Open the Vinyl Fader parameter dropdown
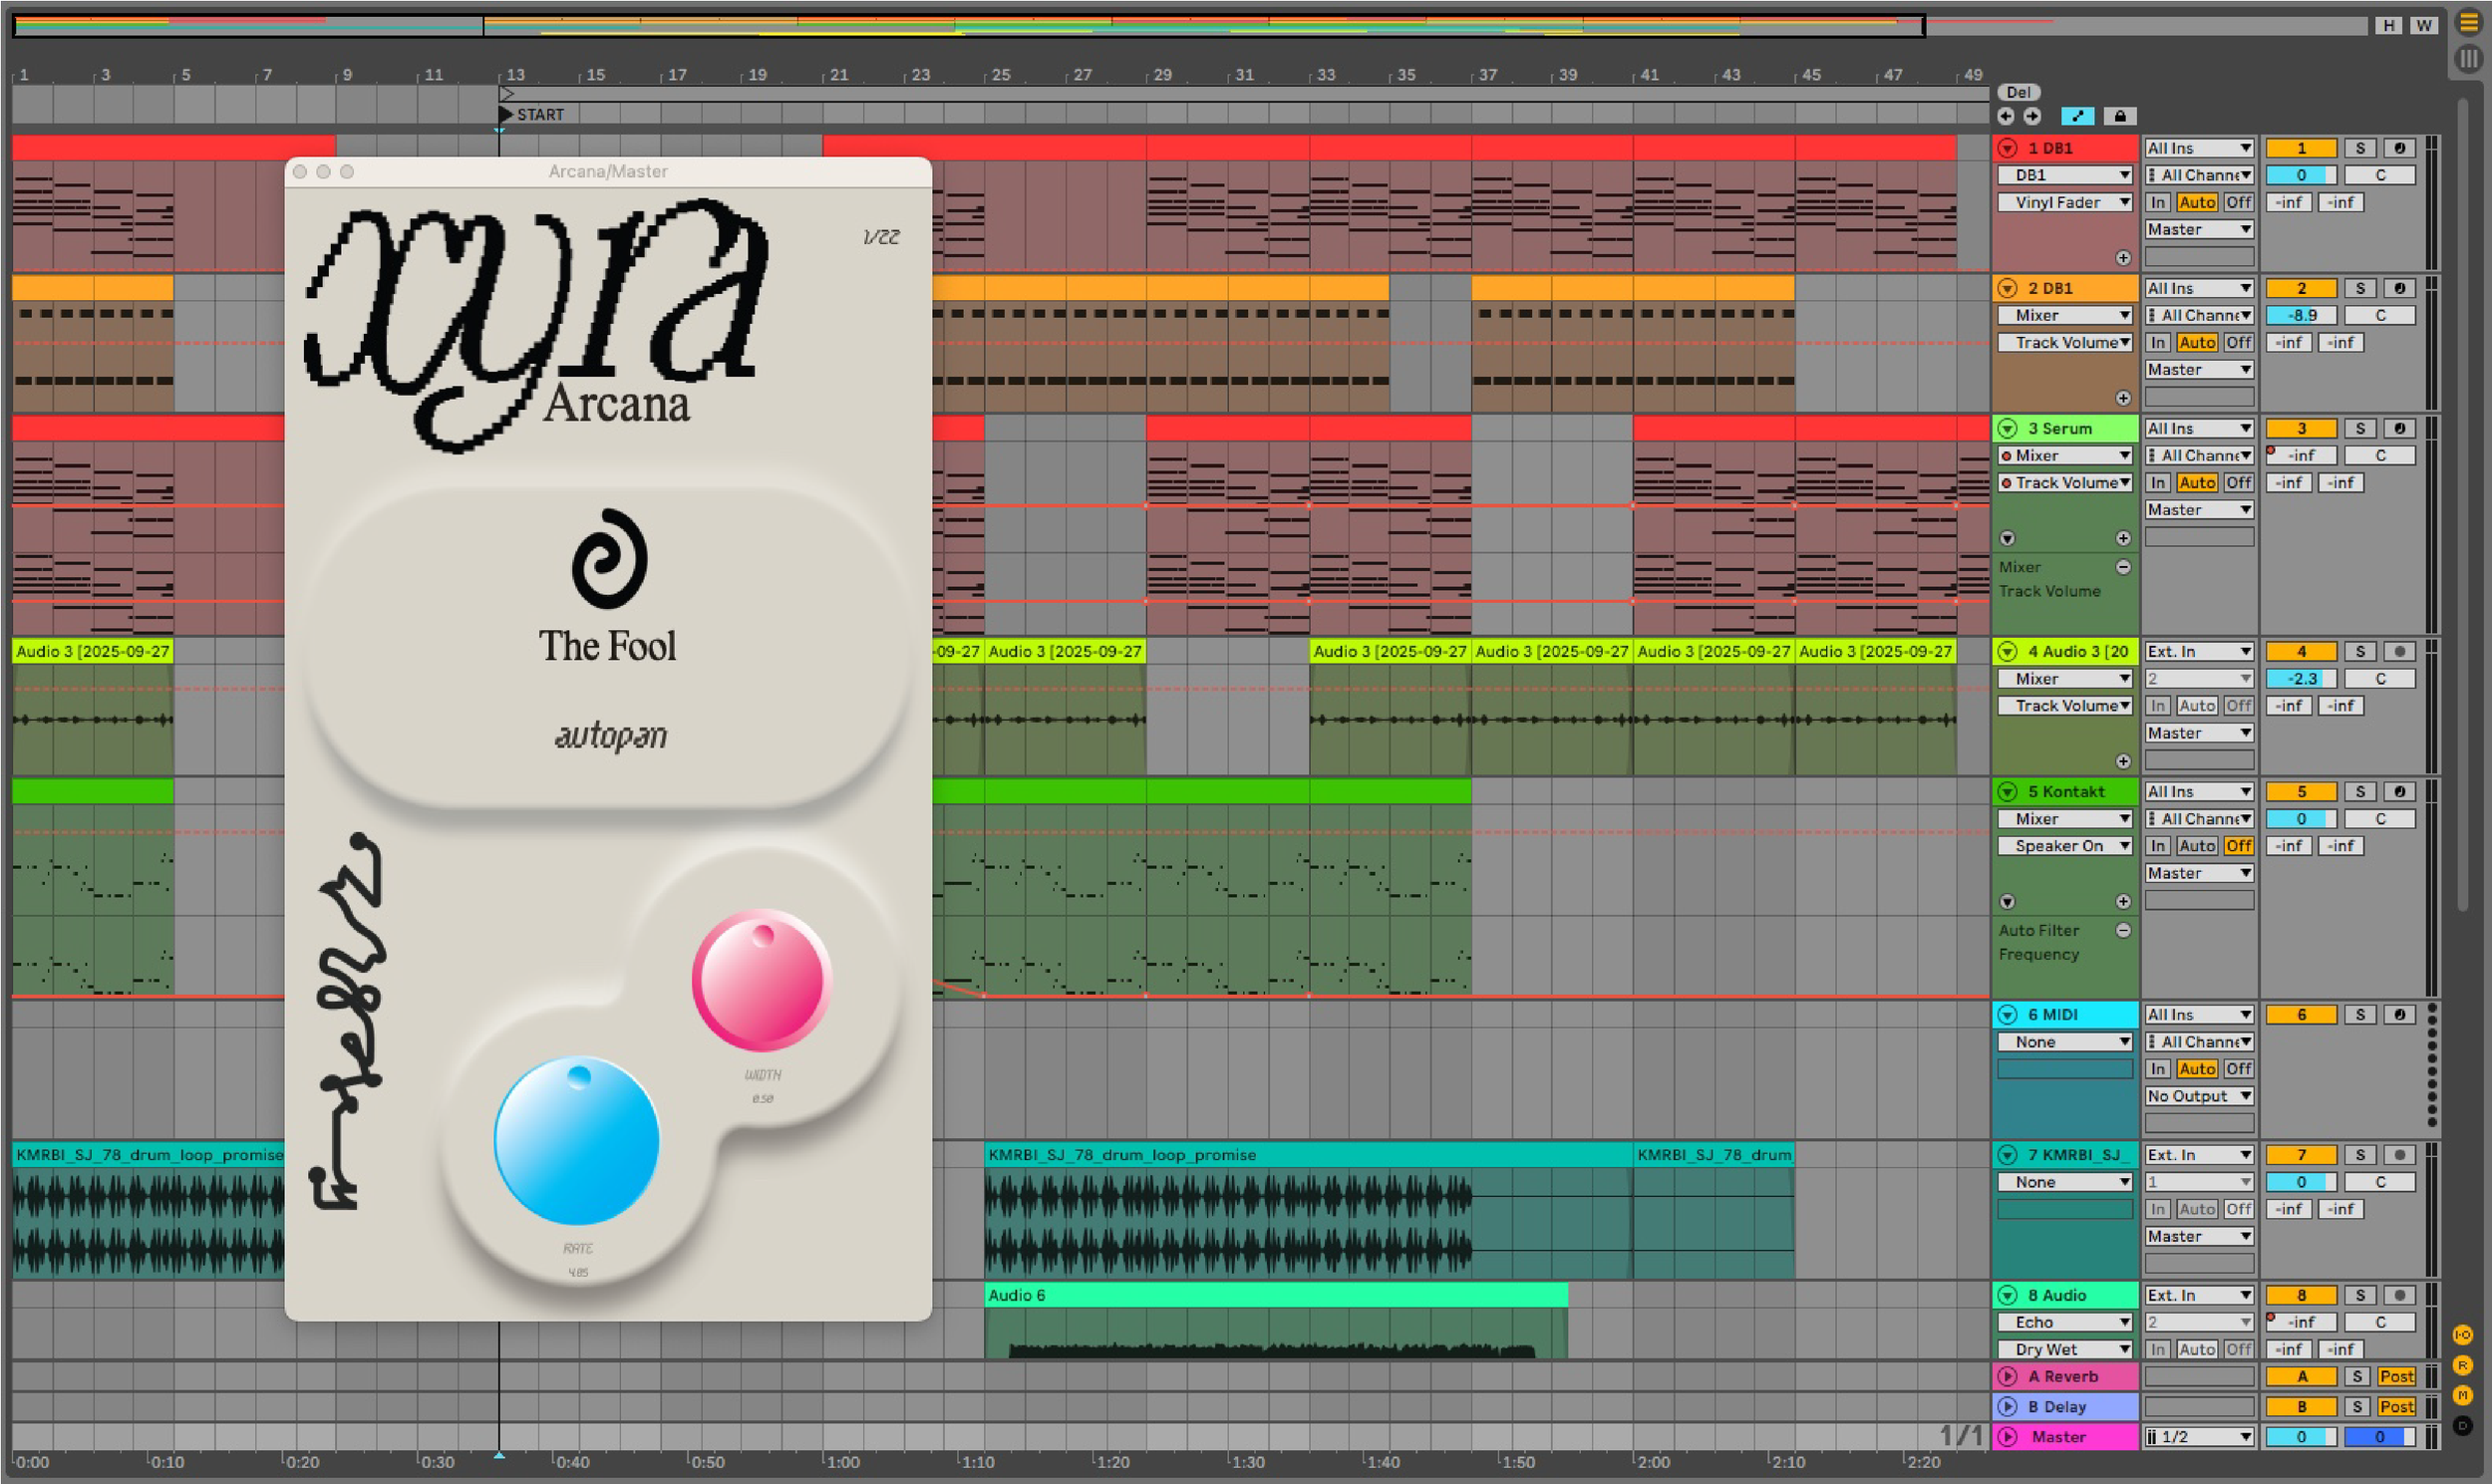The image size is (2492, 1484). 2065,202
